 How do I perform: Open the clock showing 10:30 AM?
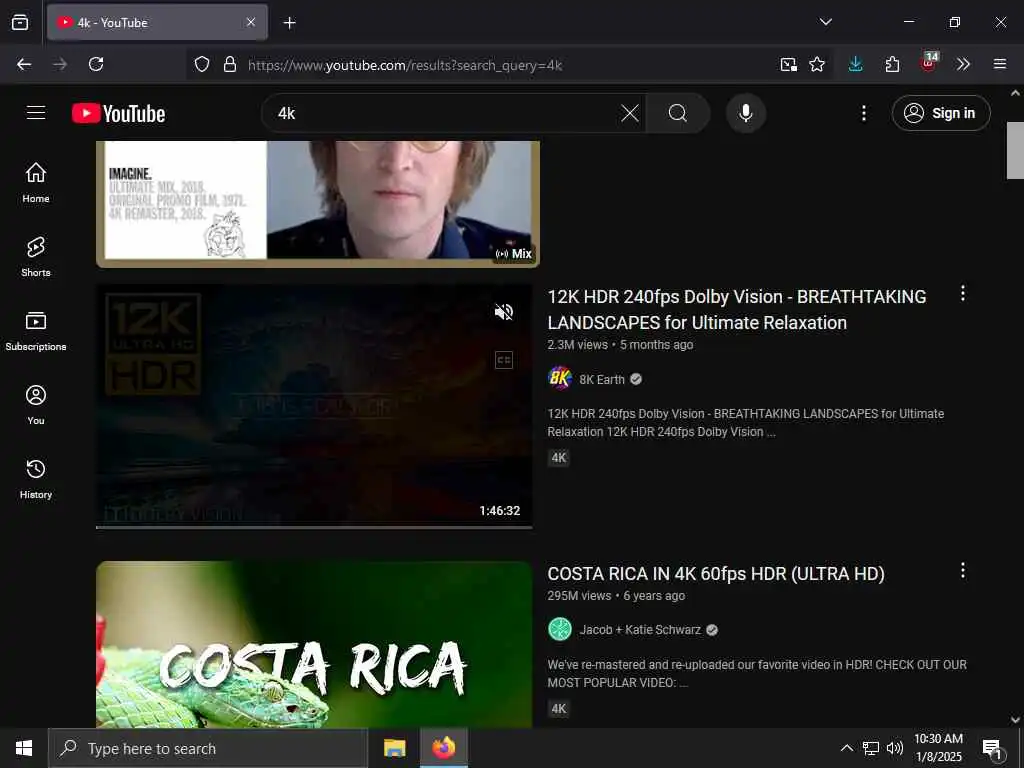tap(938, 748)
